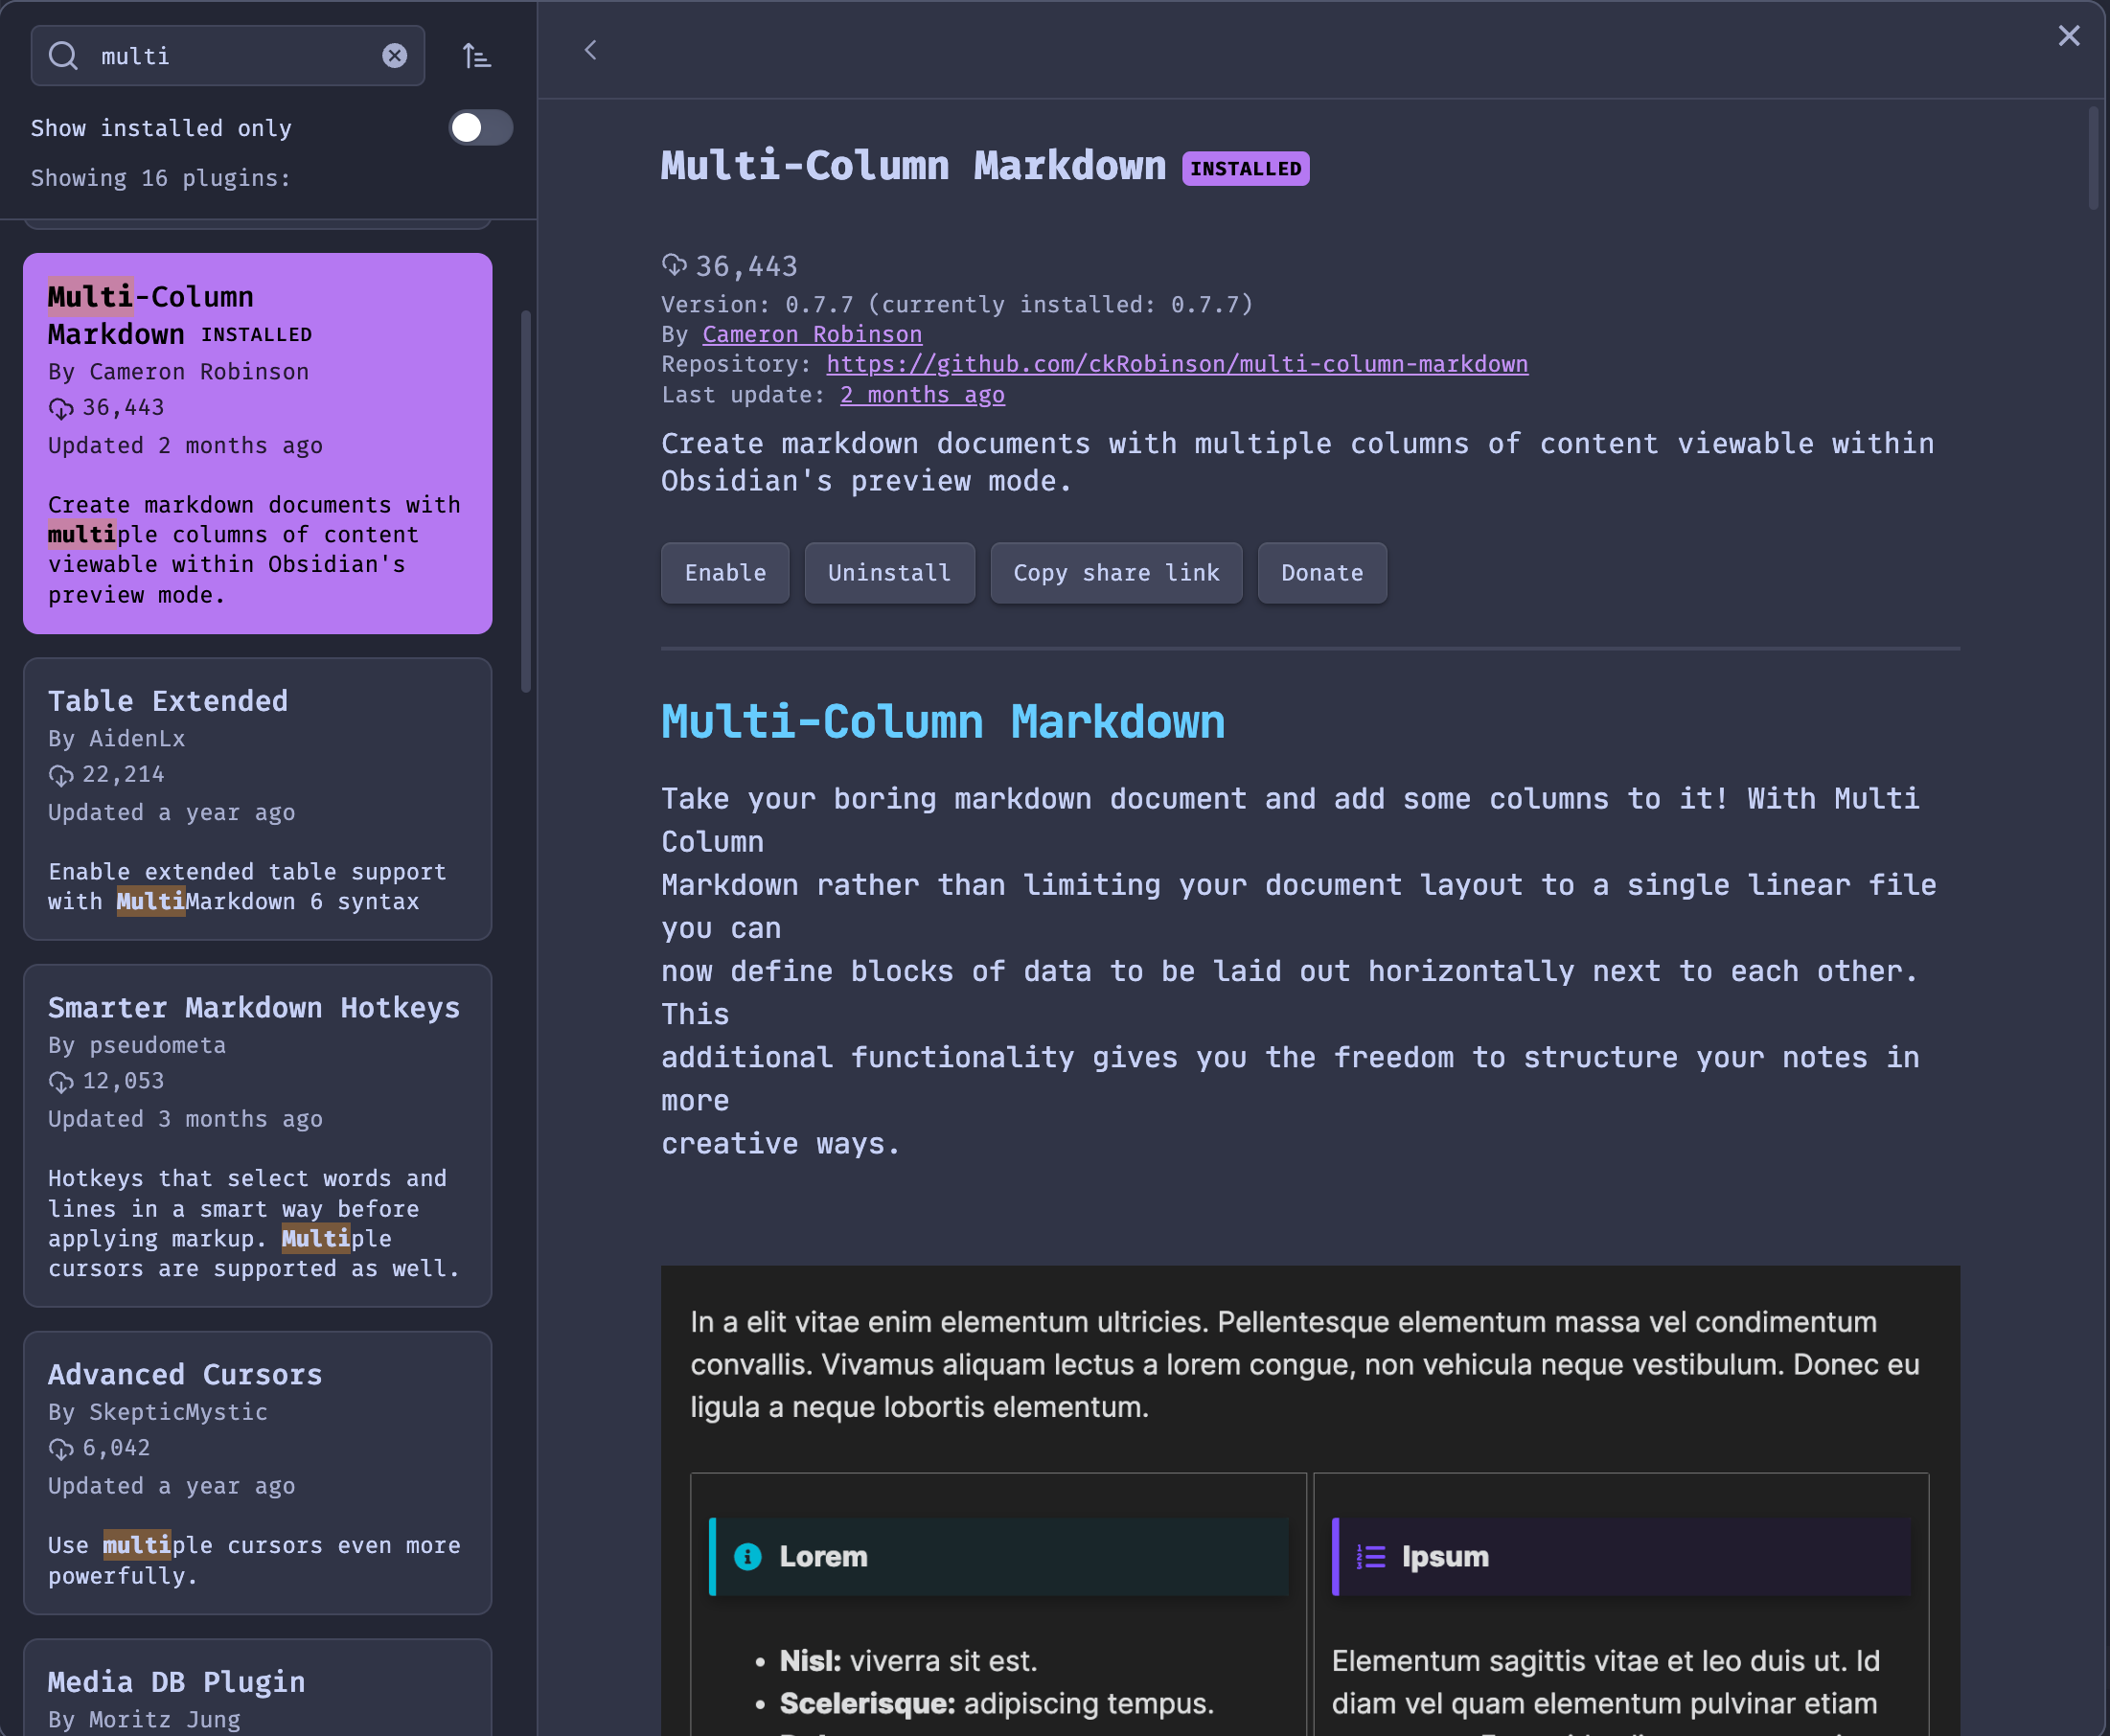Click the Advanced Cursors download icon

tap(61, 1449)
